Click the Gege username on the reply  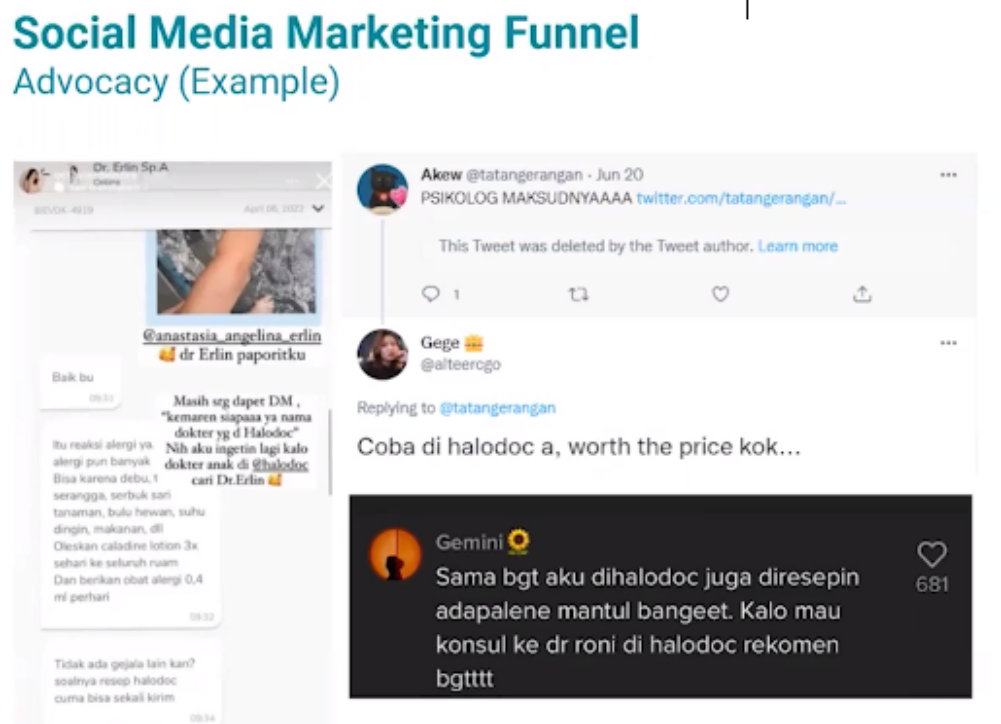[439, 343]
